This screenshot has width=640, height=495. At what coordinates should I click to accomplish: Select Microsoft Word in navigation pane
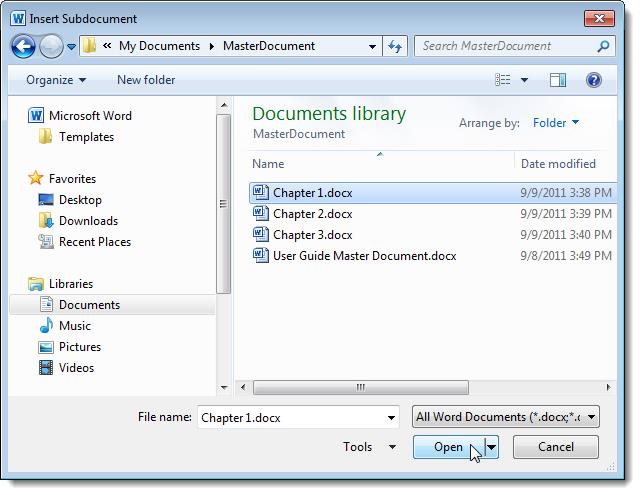tap(80, 115)
